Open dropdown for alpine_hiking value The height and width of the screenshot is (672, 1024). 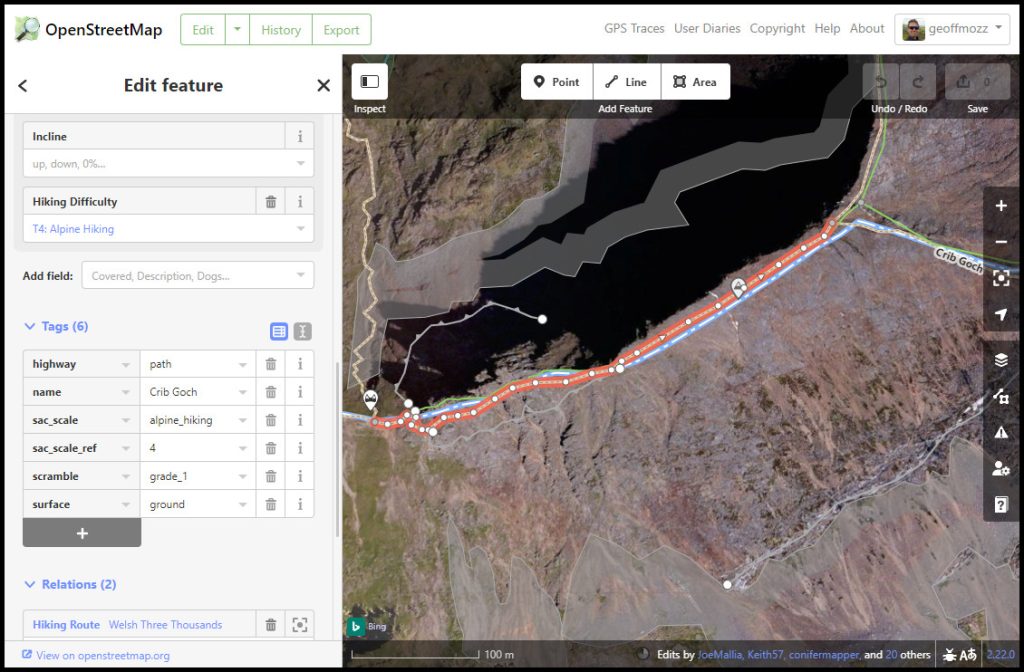242,421
